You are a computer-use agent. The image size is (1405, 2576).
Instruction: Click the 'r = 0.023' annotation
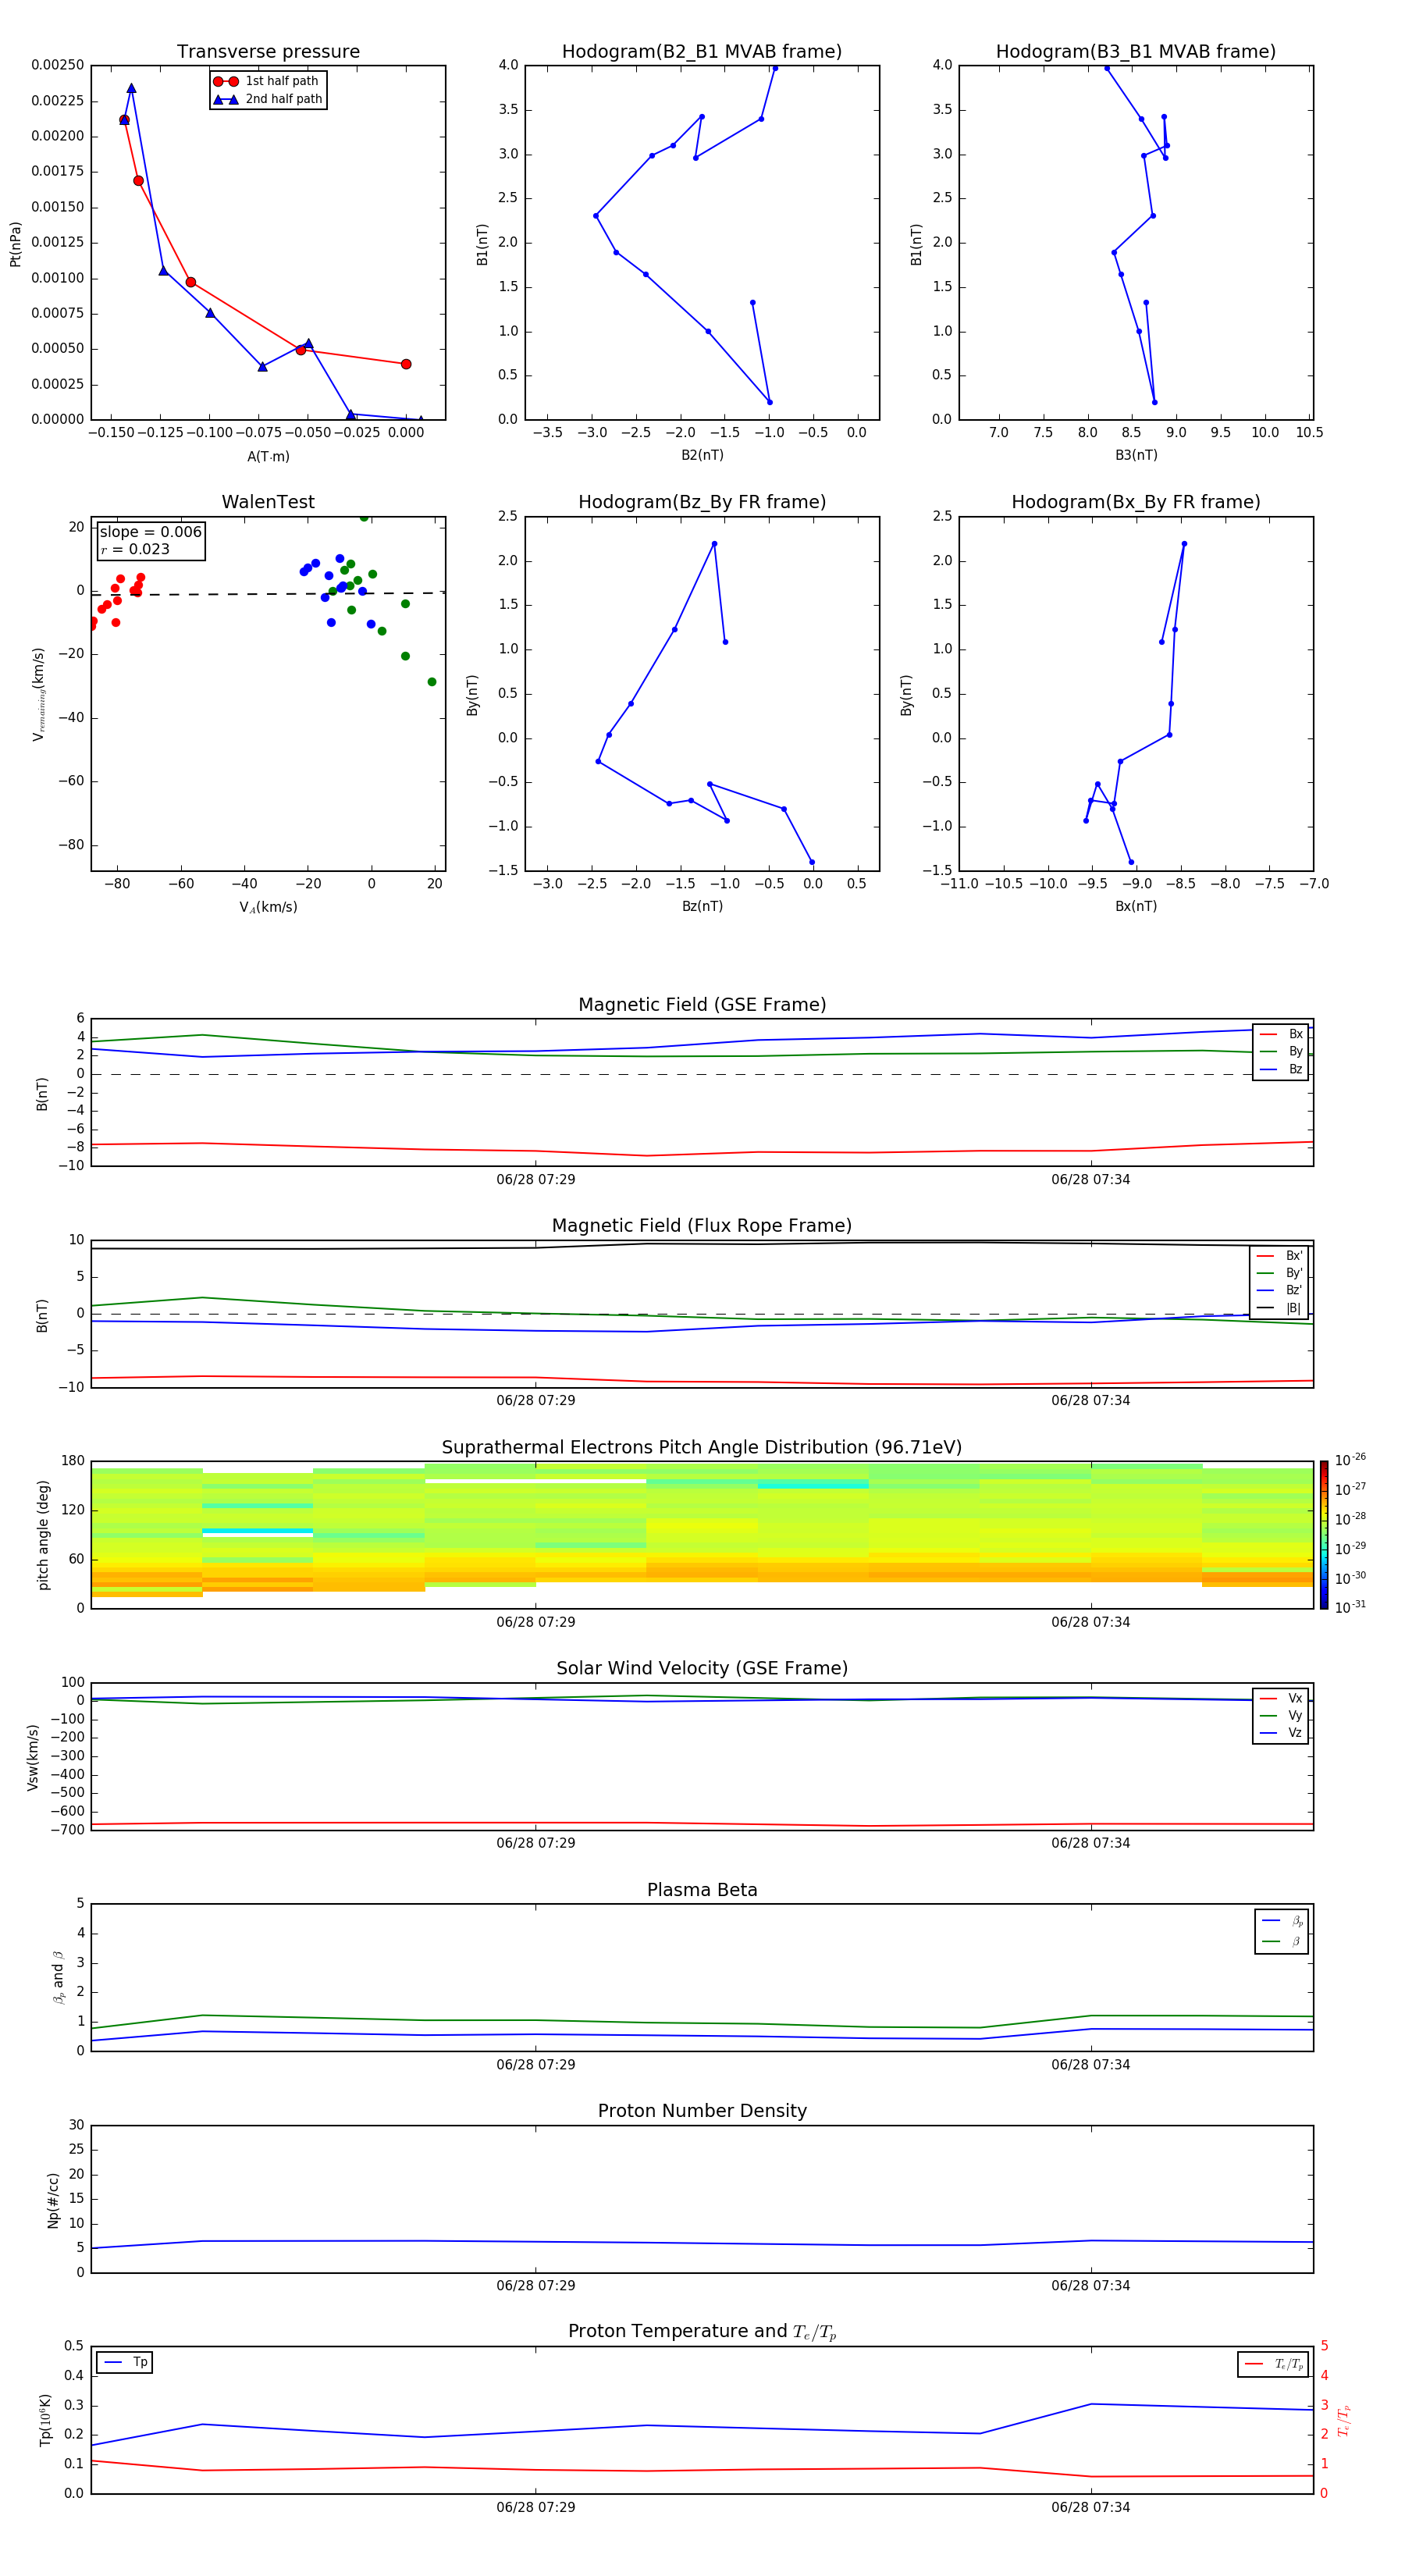[x=135, y=549]
